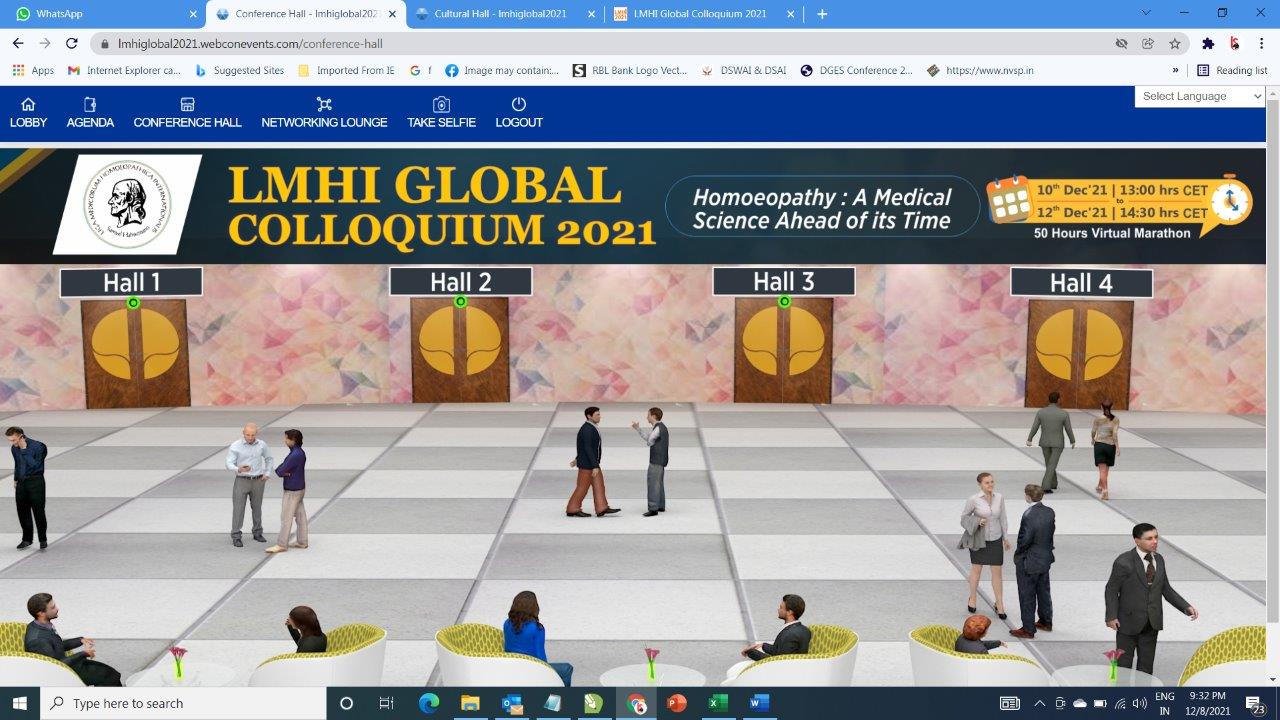The image size is (1280, 720).
Task: Open the https://www.nvsp.in bookmark
Action: 980,70
